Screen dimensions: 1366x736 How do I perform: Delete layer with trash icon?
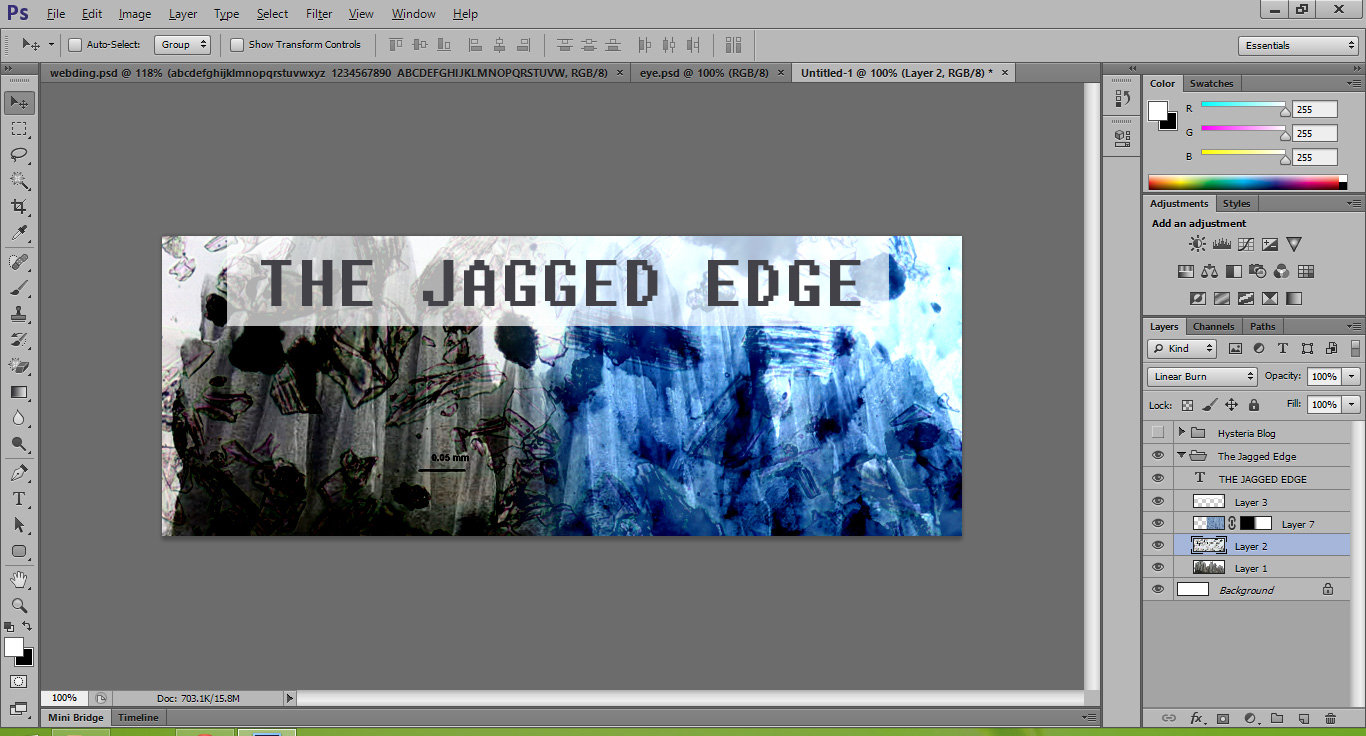click(x=1330, y=718)
